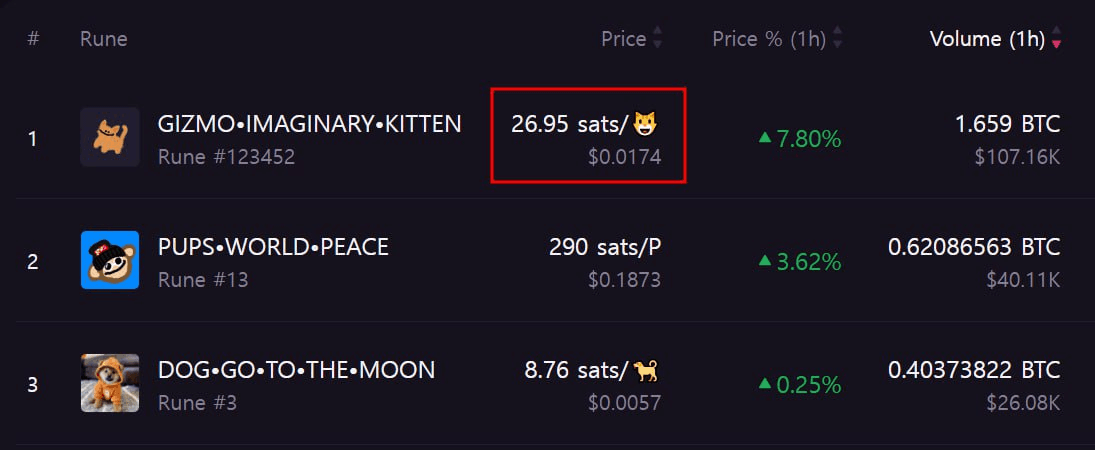Select the dog emoji in DOG's price
This screenshot has height=450, width=1095.
(x=646, y=370)
